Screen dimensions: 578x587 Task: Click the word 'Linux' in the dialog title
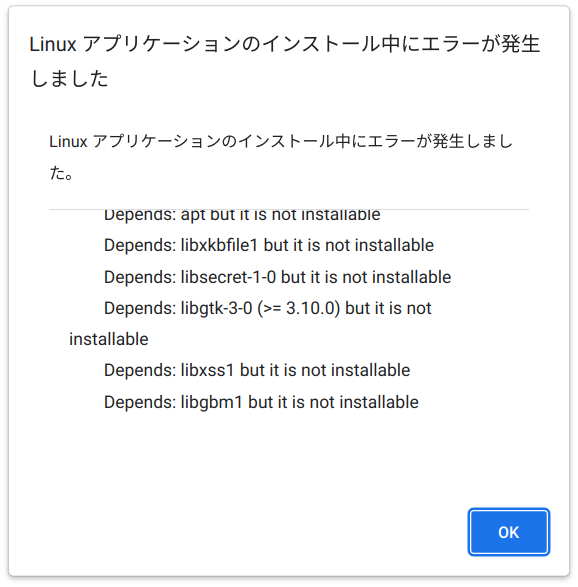[x=53, y=45]
